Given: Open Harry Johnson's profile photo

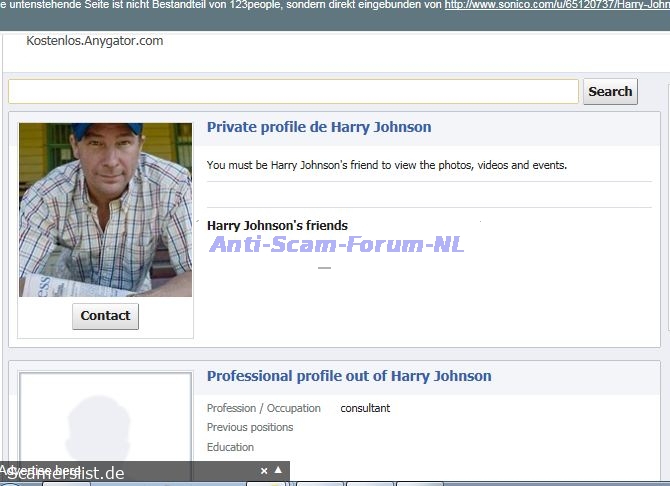Looking at the screenshot, I should (105, 210).
